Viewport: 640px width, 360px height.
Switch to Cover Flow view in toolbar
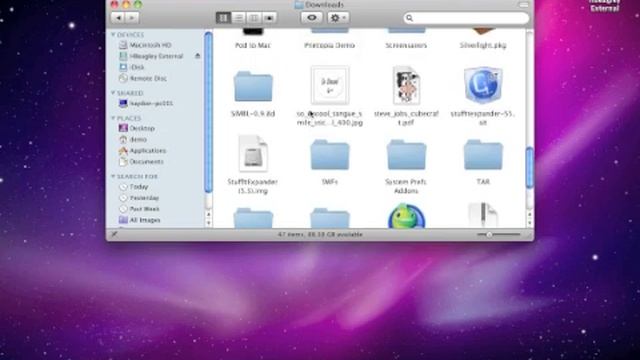click(x=269, y=18)
